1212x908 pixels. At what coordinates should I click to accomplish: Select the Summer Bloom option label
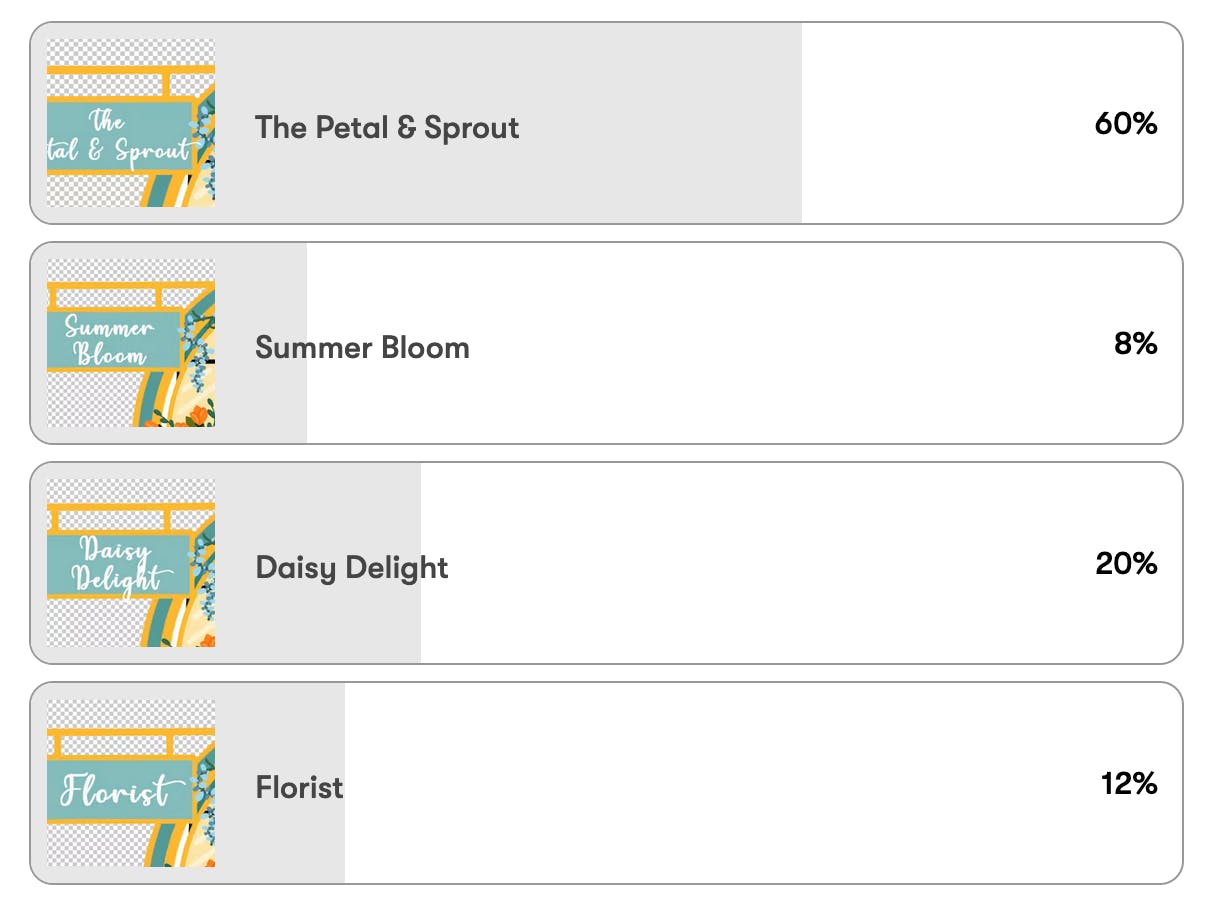362,348
